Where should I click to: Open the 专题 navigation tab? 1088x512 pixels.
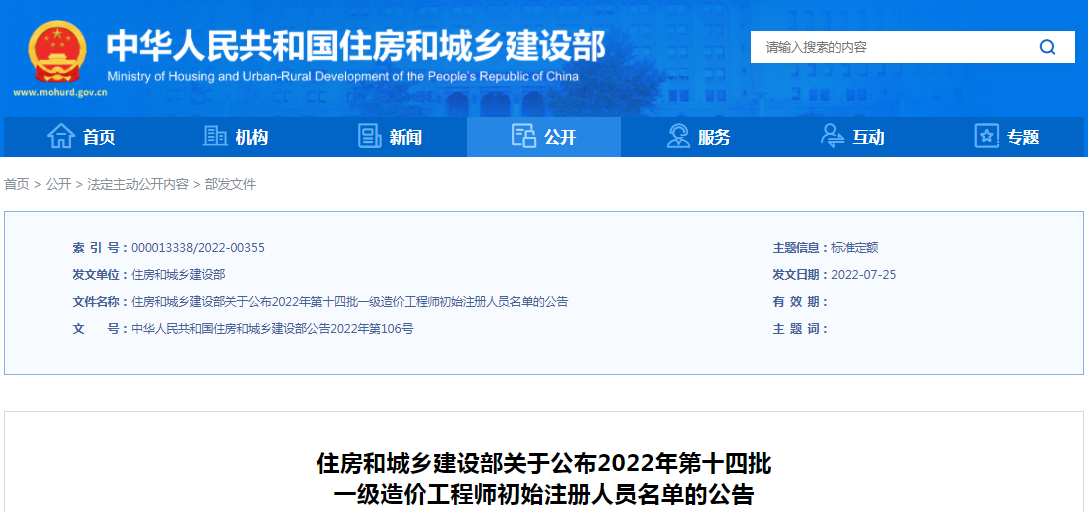(x=1007, y=137)
